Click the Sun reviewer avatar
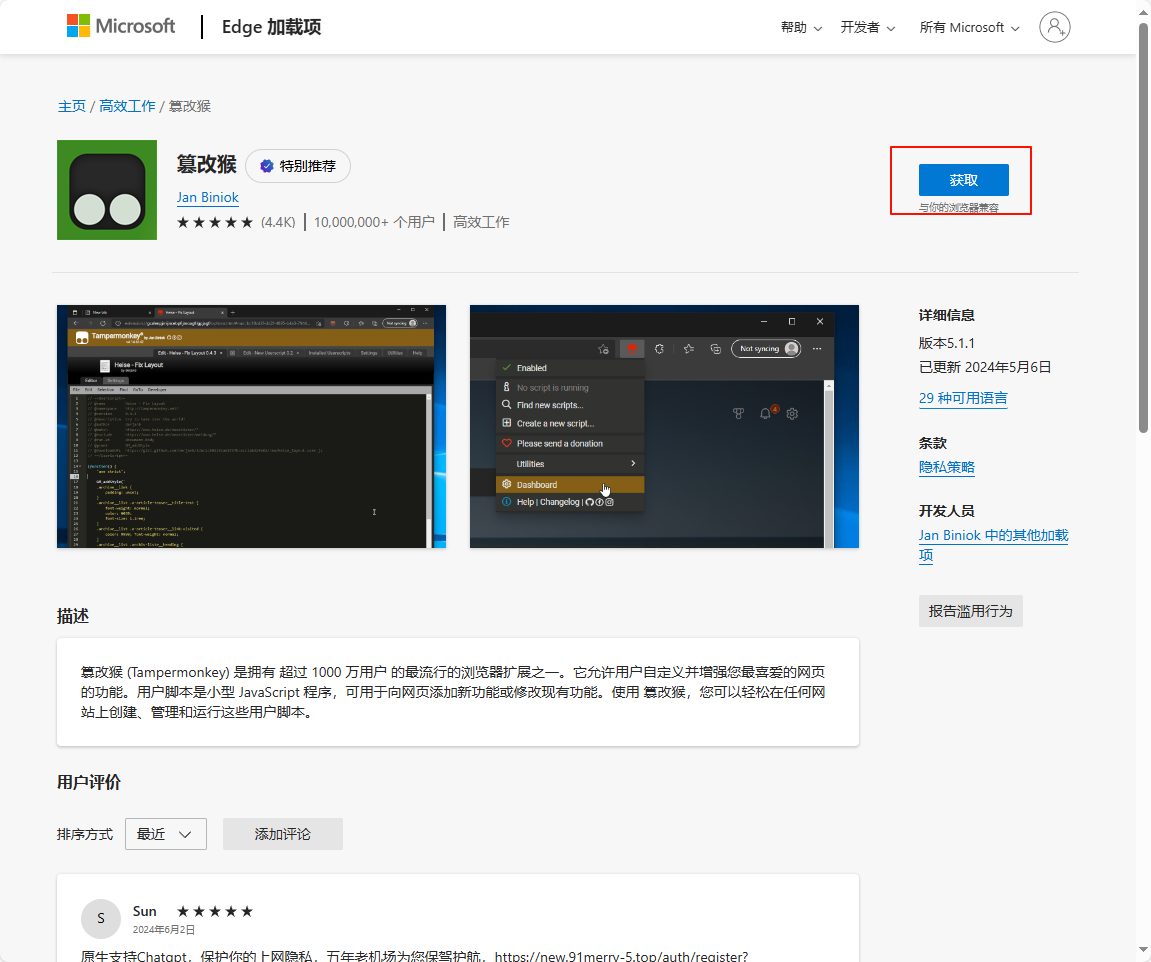Screen dimensions: 1151x962 click(x=101, y=919)
